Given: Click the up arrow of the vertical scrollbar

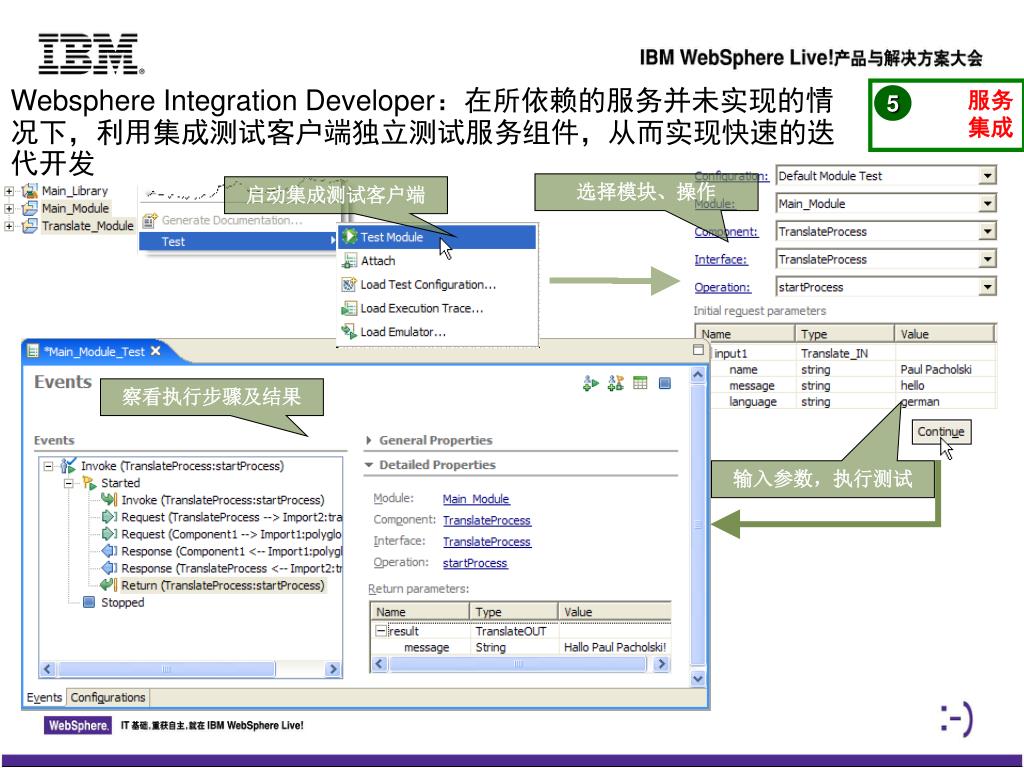Looking at the screenshot, I should point(698,375).
